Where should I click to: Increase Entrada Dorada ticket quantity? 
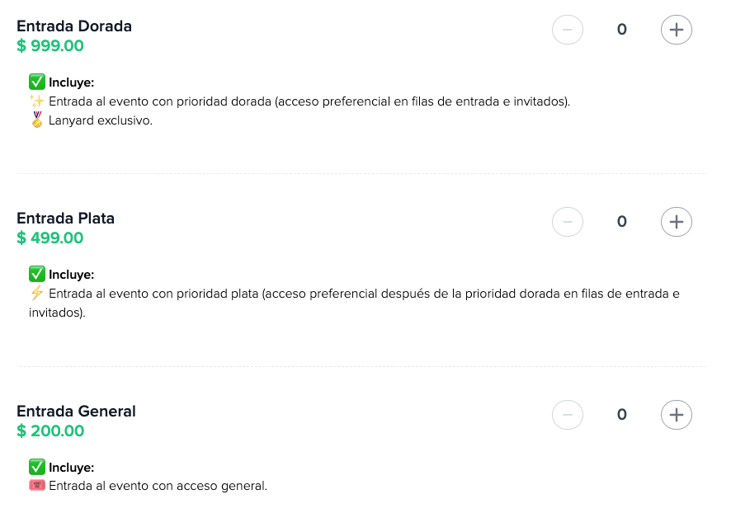coord(676,30)
